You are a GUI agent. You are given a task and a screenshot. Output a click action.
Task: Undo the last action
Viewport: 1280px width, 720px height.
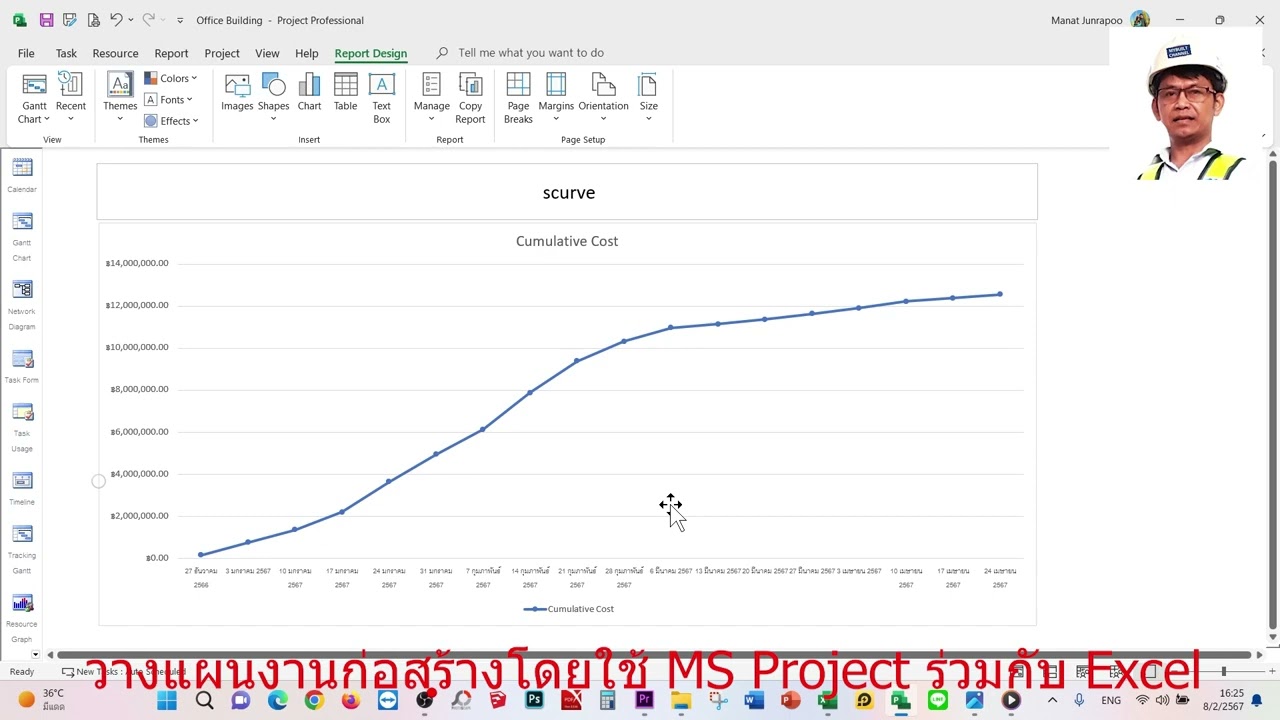(x=116, y=20)
